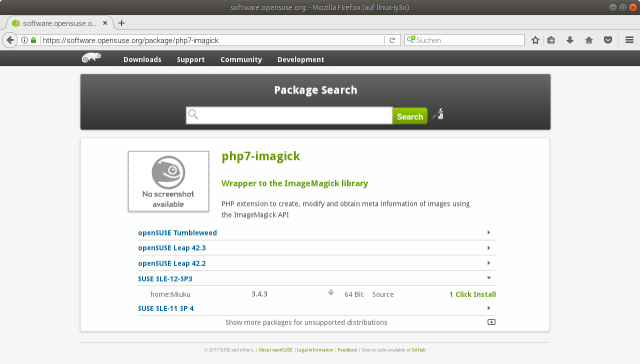Reload the page with the refresh icon
Viewport: 640px width, 364px height.
392,40
